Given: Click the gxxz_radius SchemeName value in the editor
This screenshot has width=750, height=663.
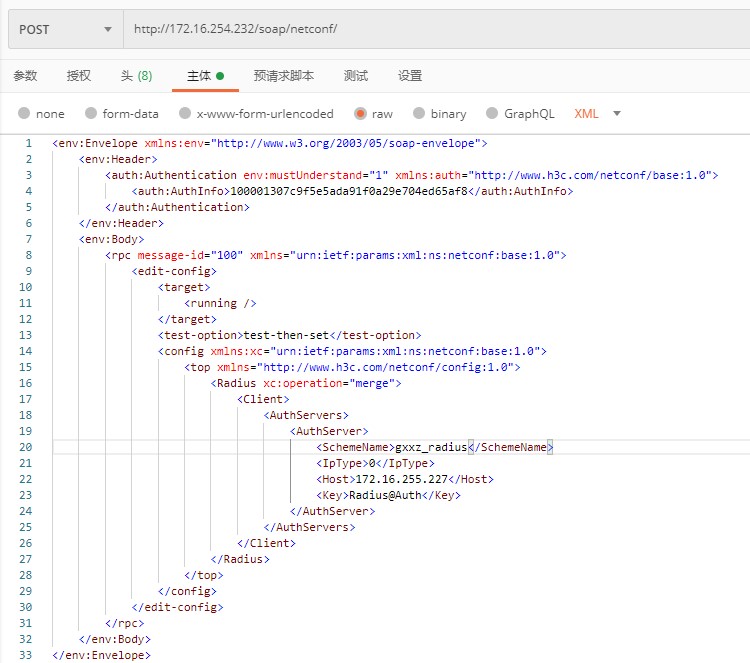Looking at the screenshot, I should click(431, 447).
